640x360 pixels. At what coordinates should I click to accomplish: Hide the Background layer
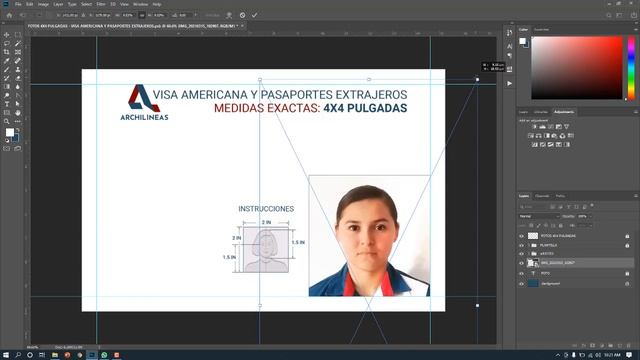pos(521,284)
